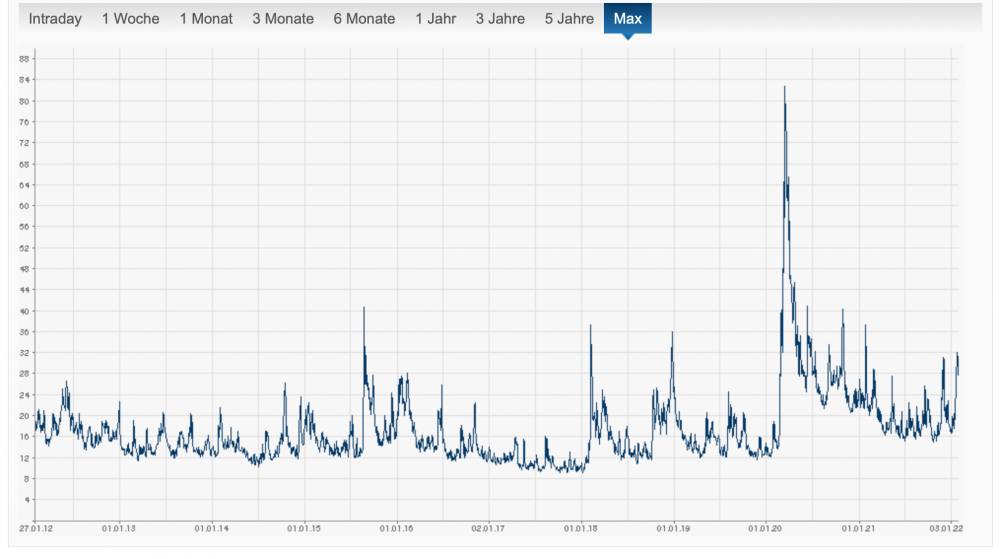Click y-axis value label 80
The width and height of the screenshot is (1000, 559).
24,101
